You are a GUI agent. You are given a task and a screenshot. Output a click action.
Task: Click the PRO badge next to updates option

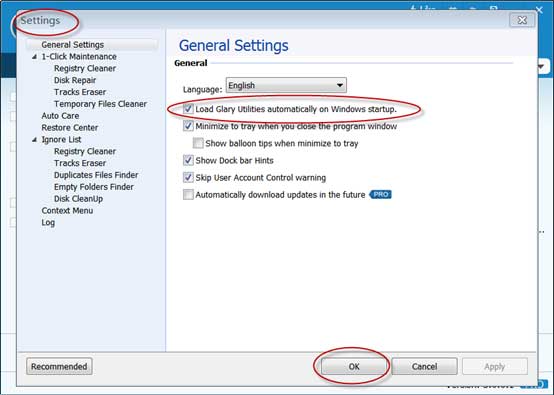(381, 194)
